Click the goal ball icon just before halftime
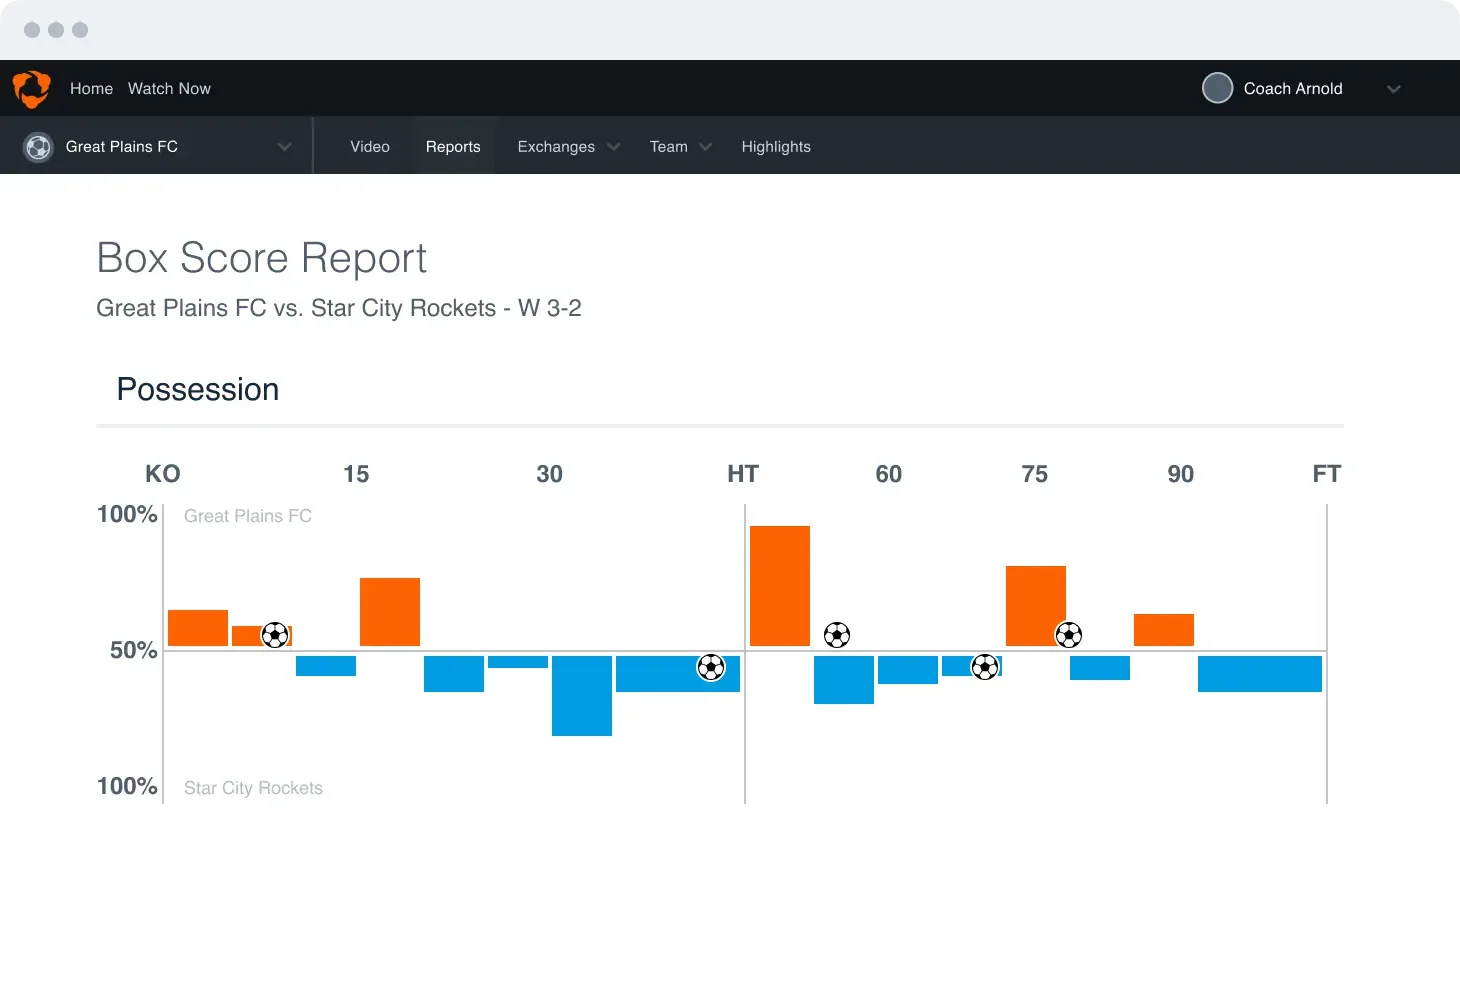The height and width of the screenshot is (994, 1460). coord(711,667)
